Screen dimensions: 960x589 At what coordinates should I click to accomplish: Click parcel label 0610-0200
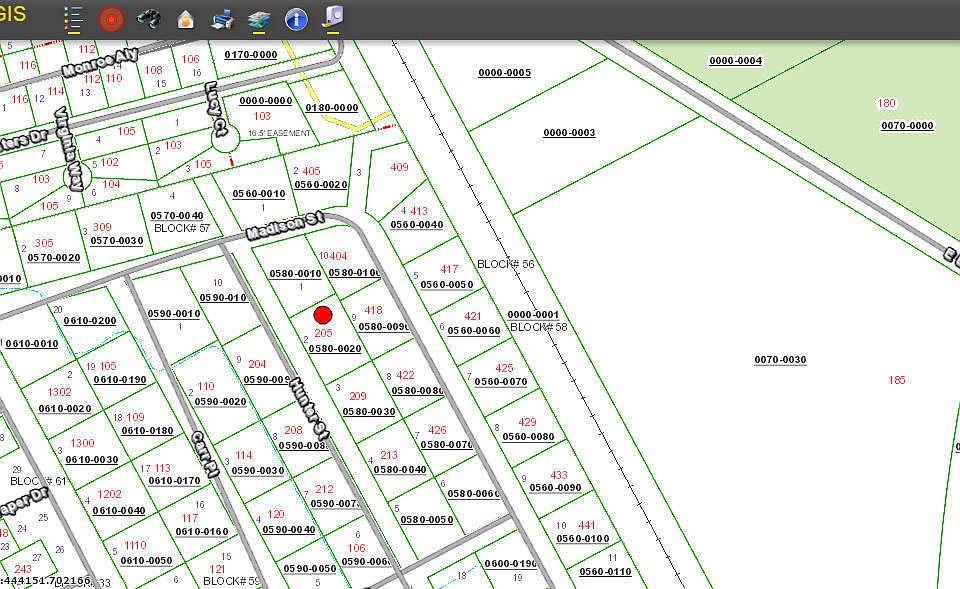point(90,320)
